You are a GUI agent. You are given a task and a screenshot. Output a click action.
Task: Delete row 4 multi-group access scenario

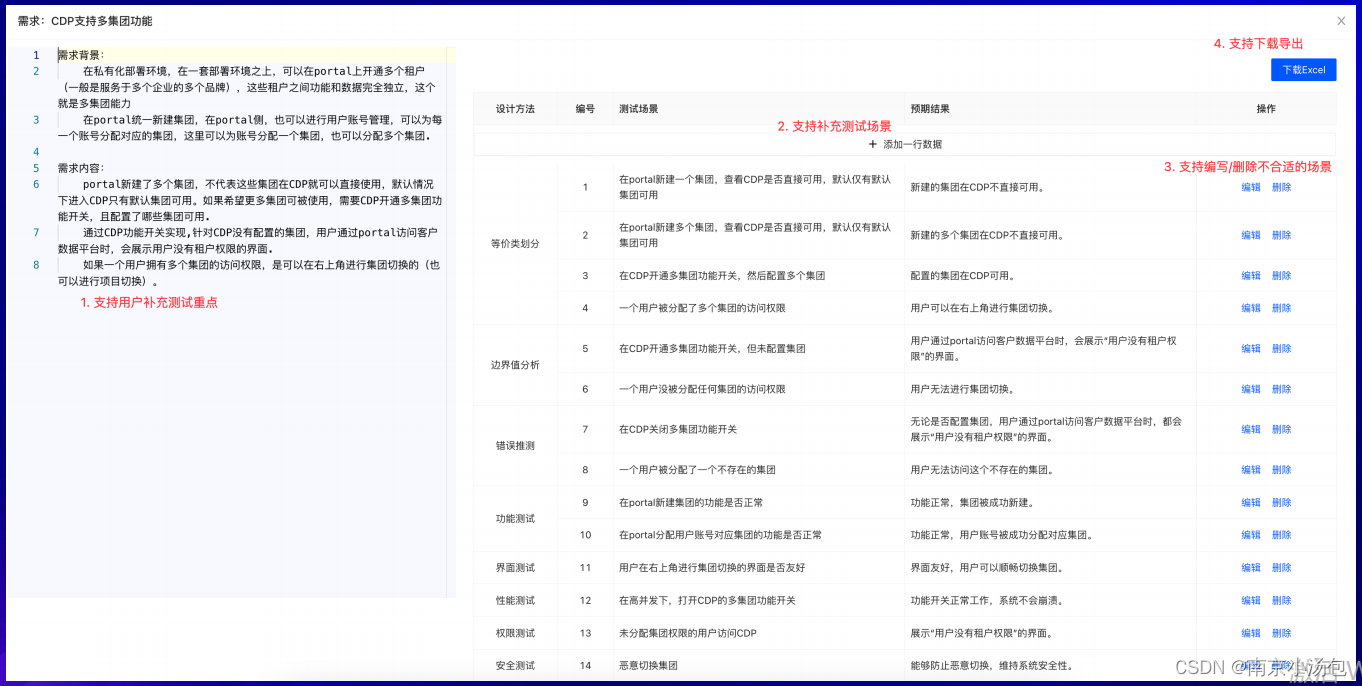pos(1281,308)
